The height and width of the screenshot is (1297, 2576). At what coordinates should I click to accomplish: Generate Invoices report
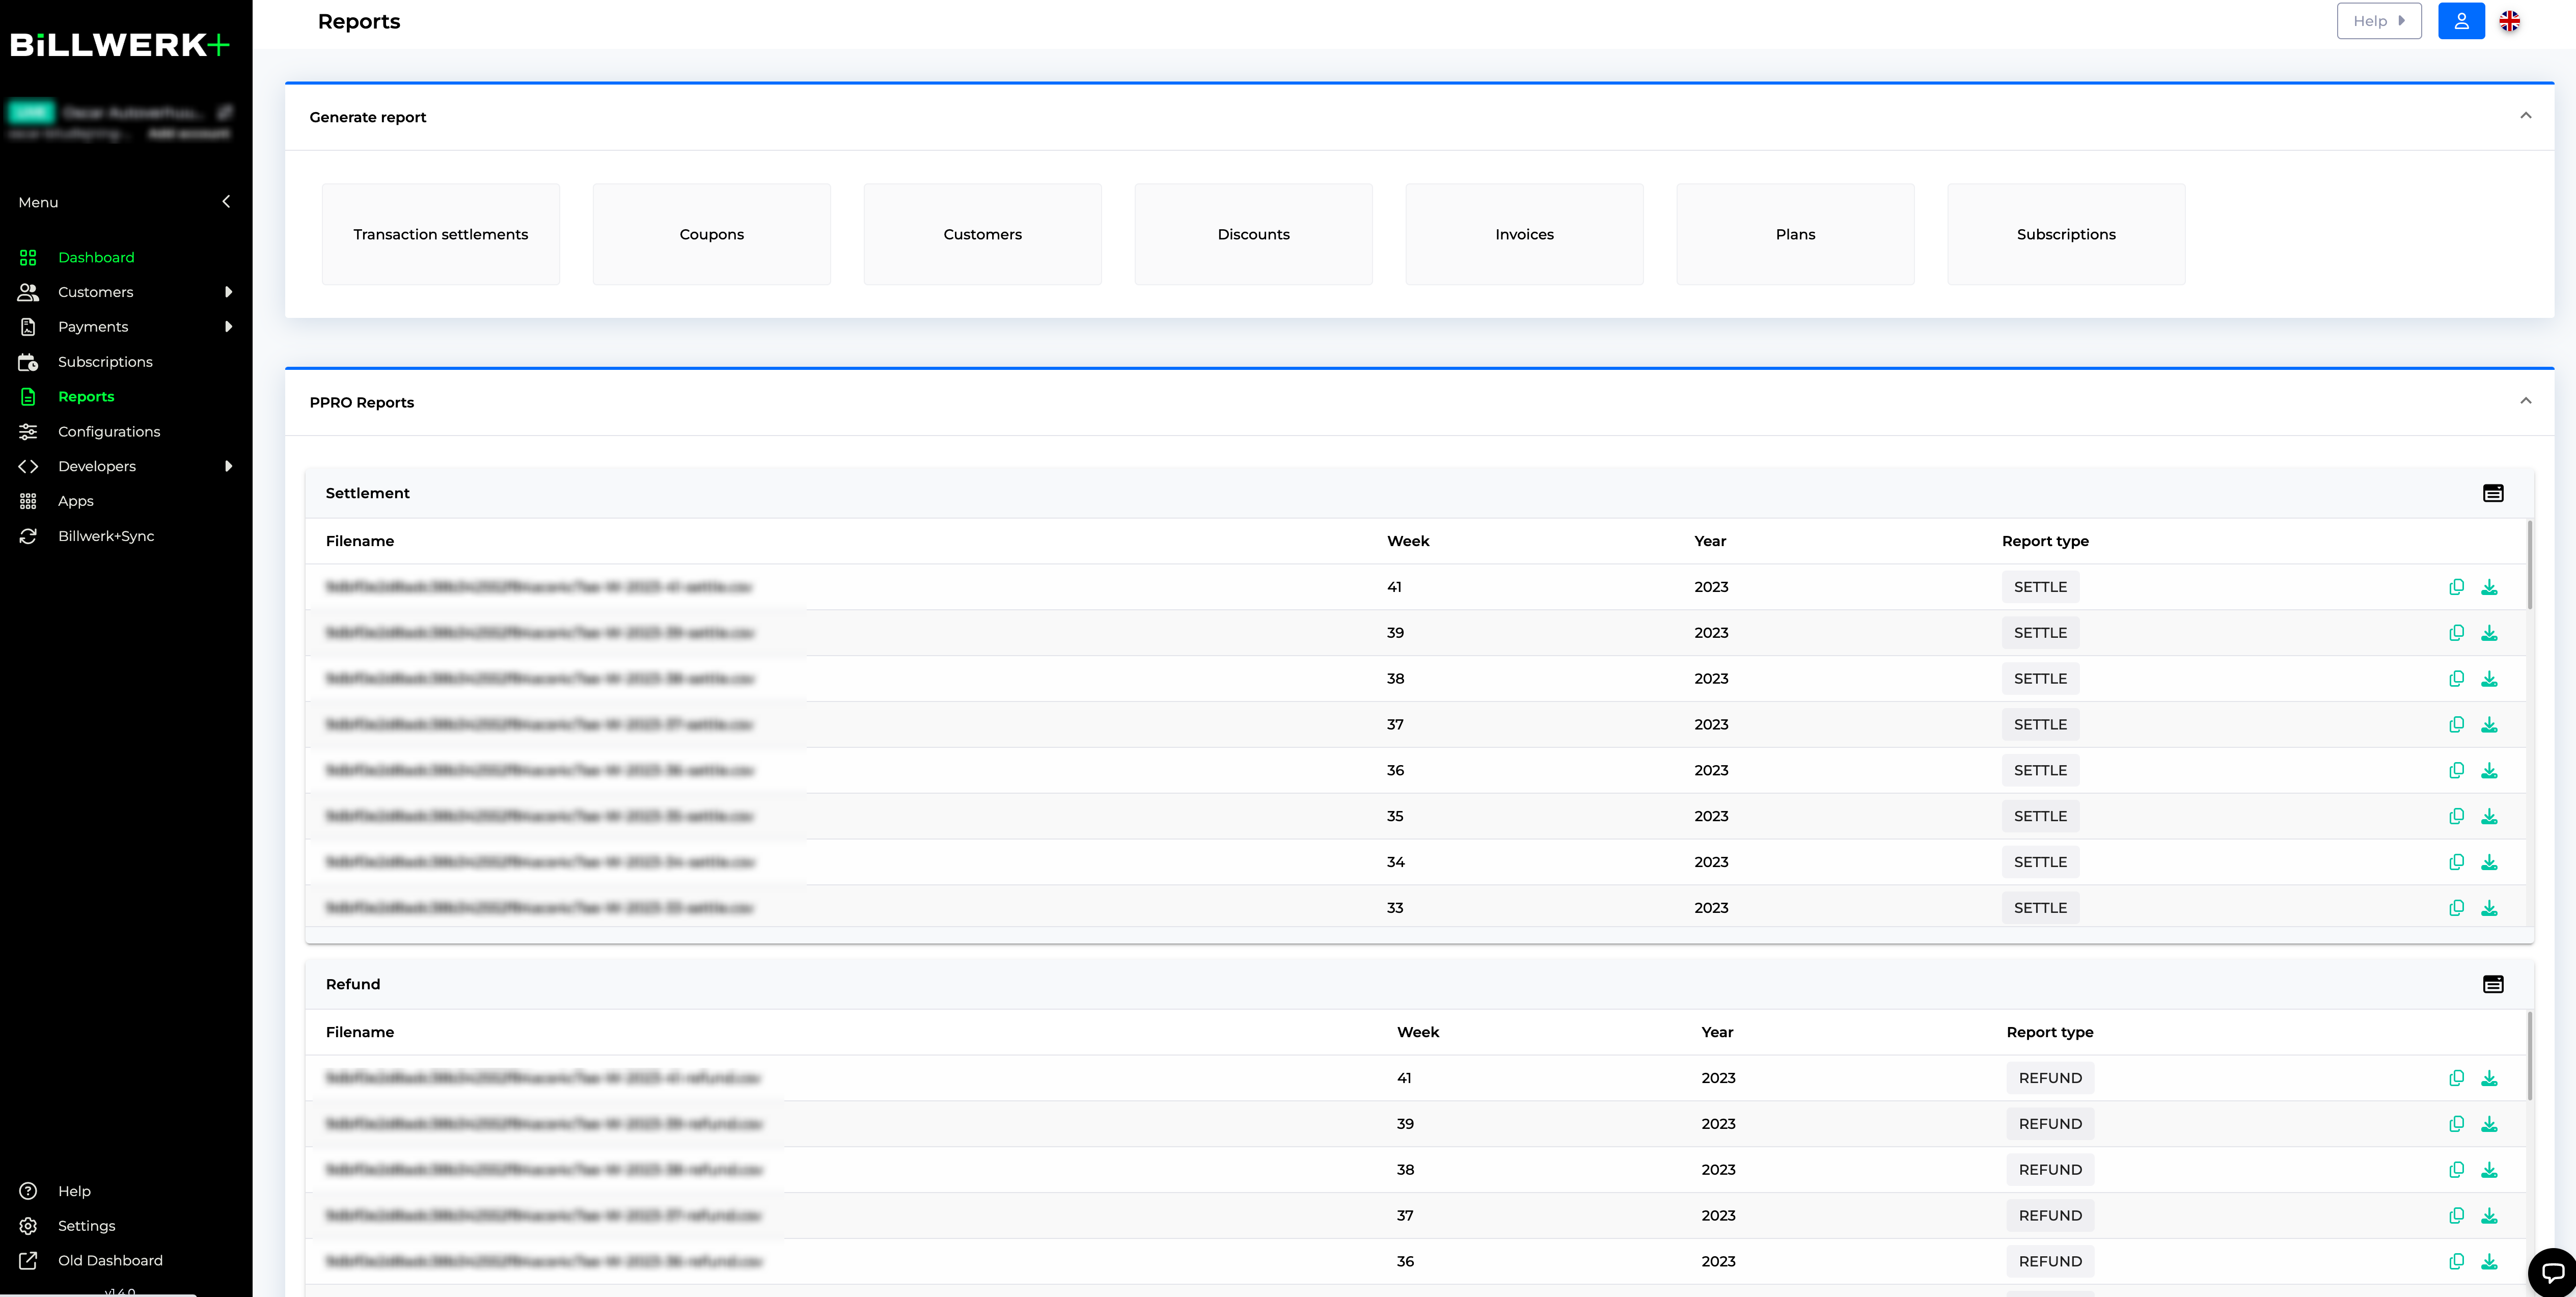click(1525, 234)
